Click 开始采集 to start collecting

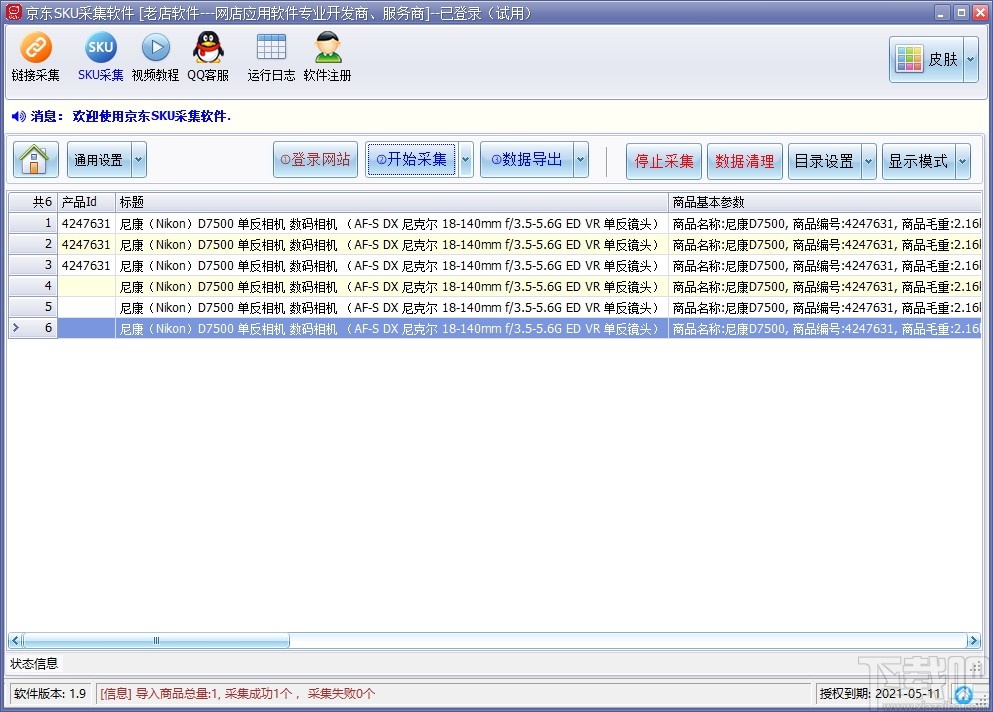click(x=412, y=160)
